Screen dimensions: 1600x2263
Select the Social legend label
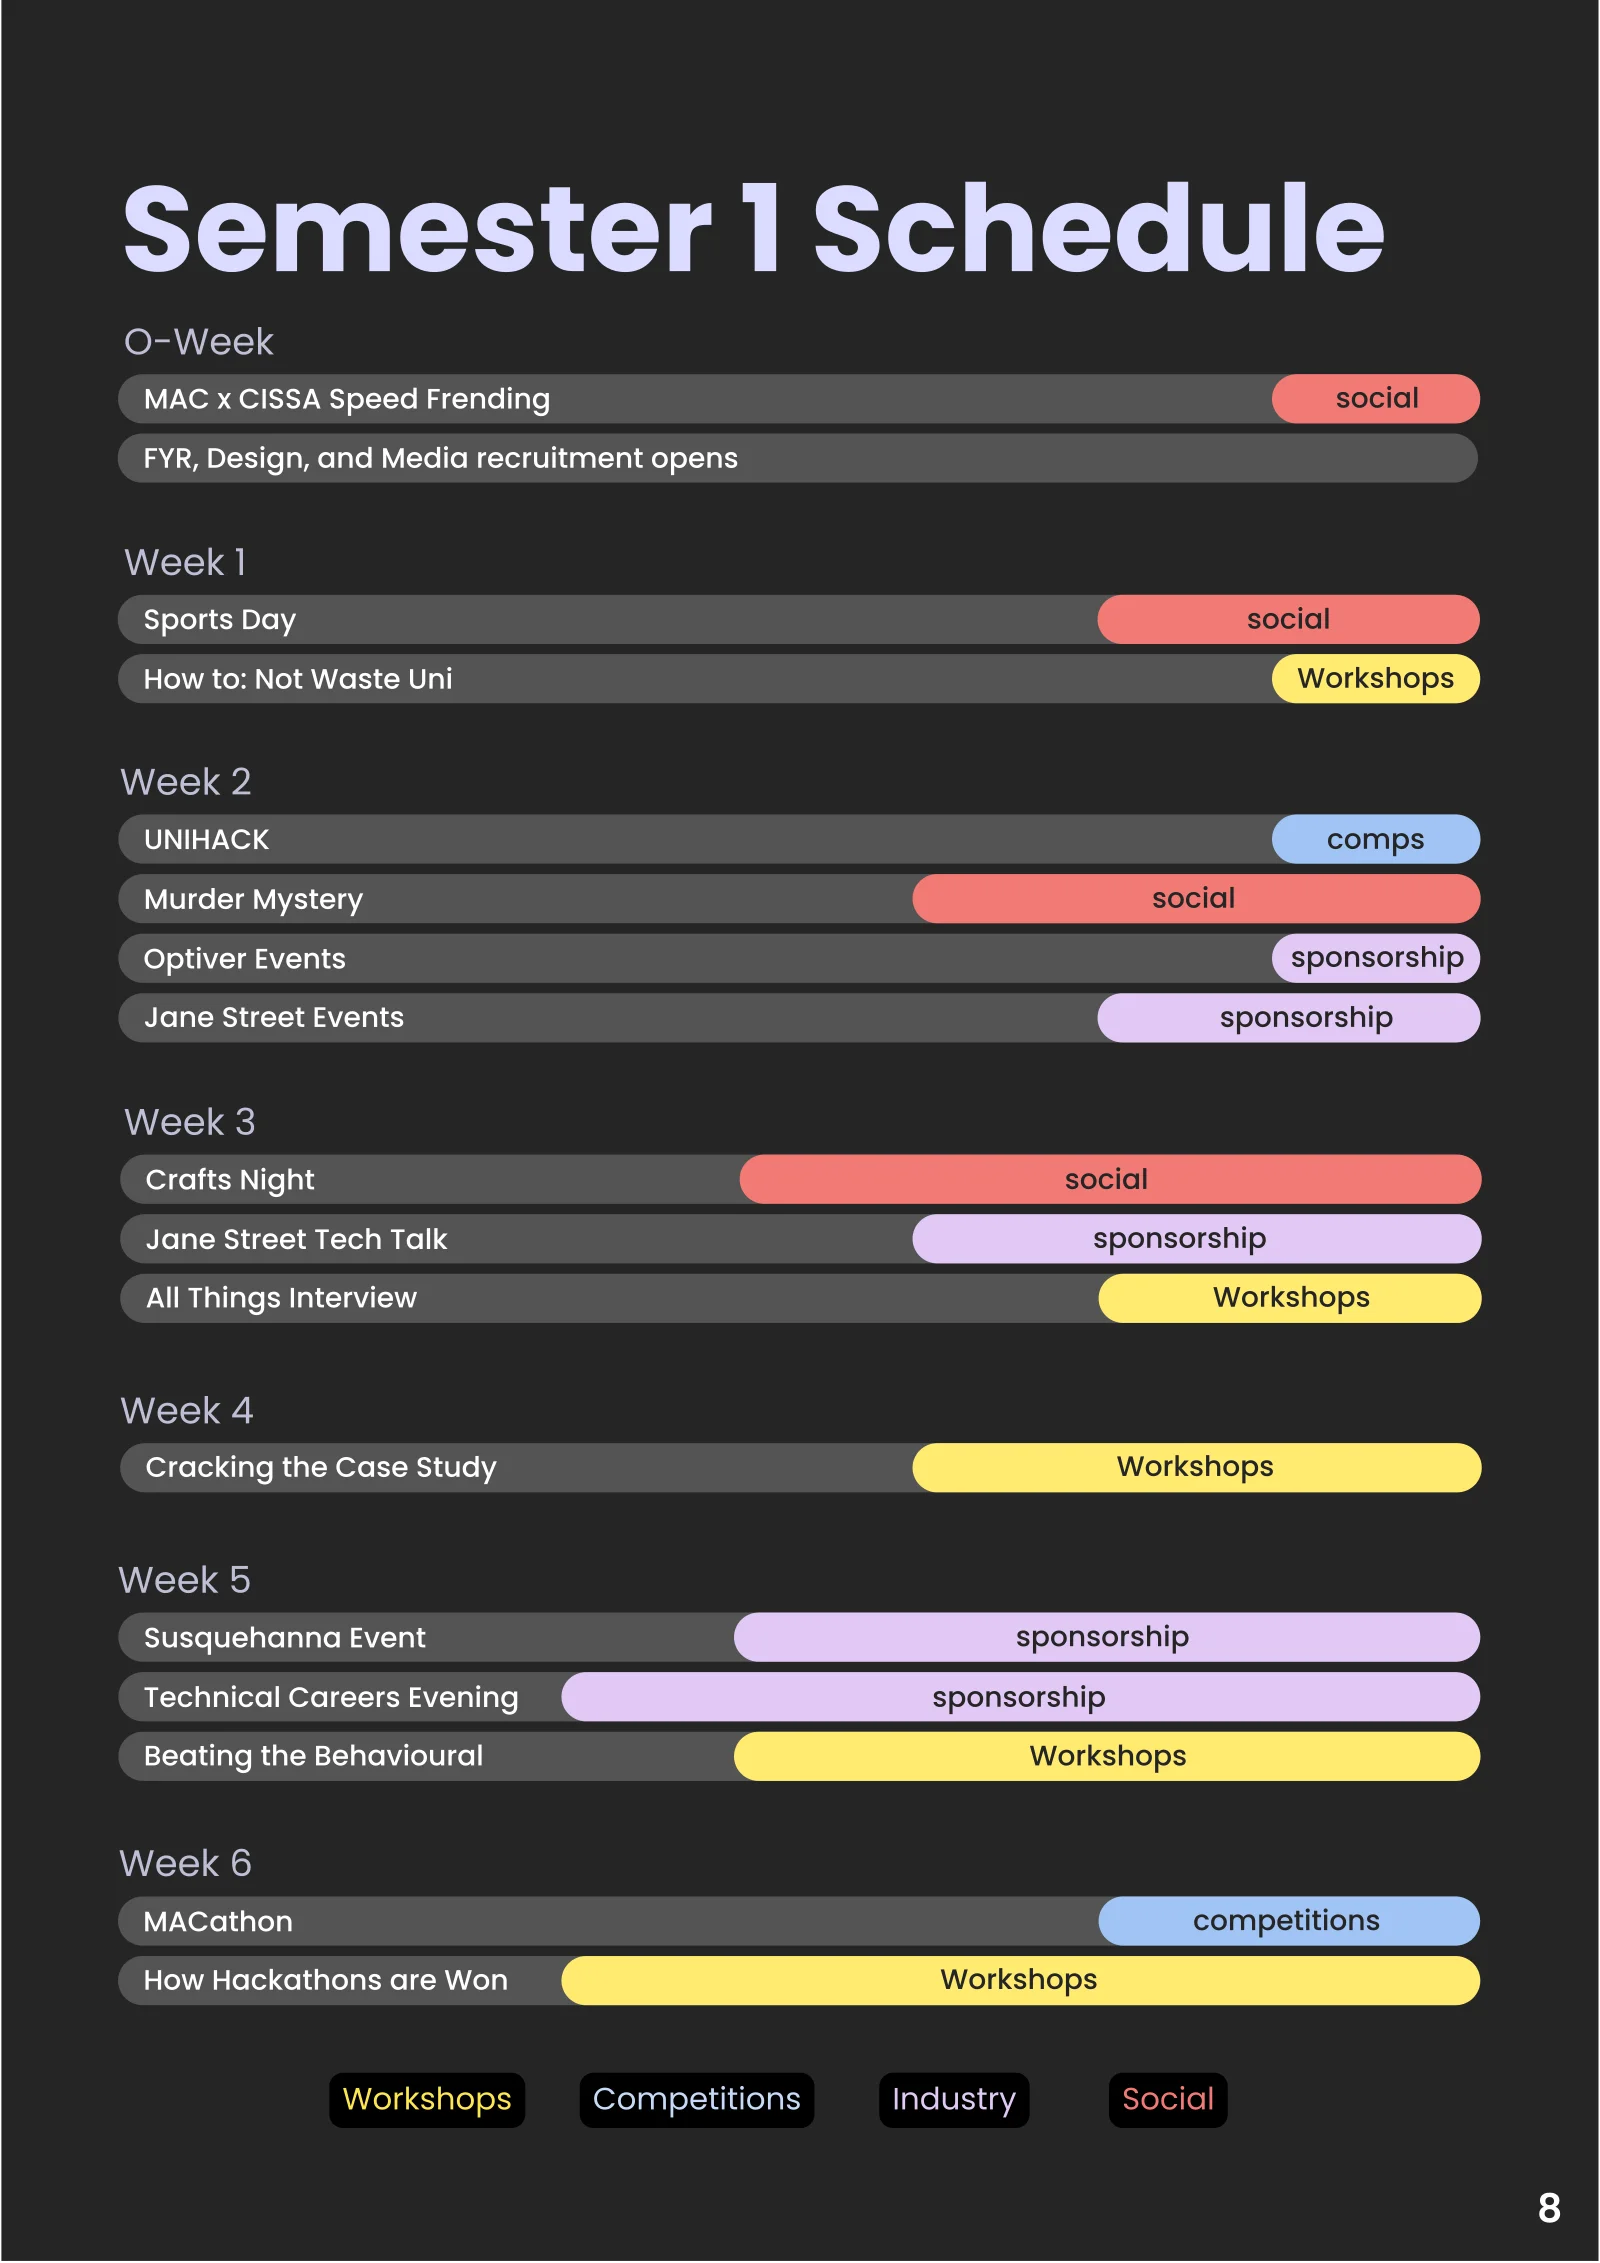[1167, 2099]
